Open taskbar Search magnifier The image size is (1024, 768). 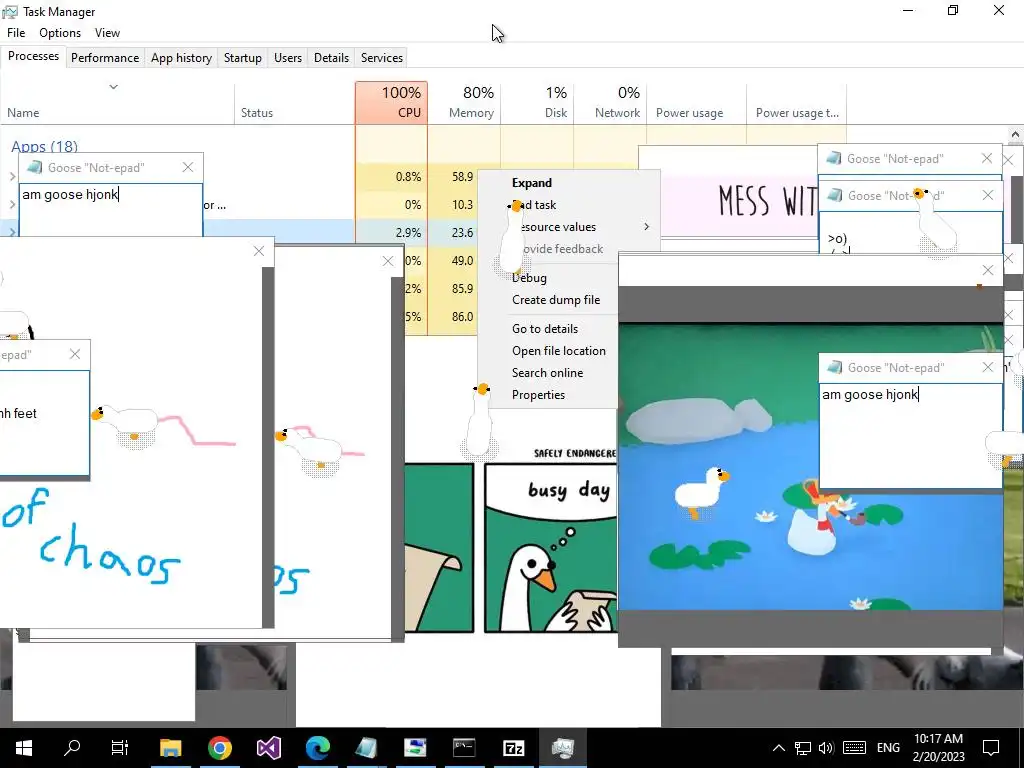click(72, 748)
